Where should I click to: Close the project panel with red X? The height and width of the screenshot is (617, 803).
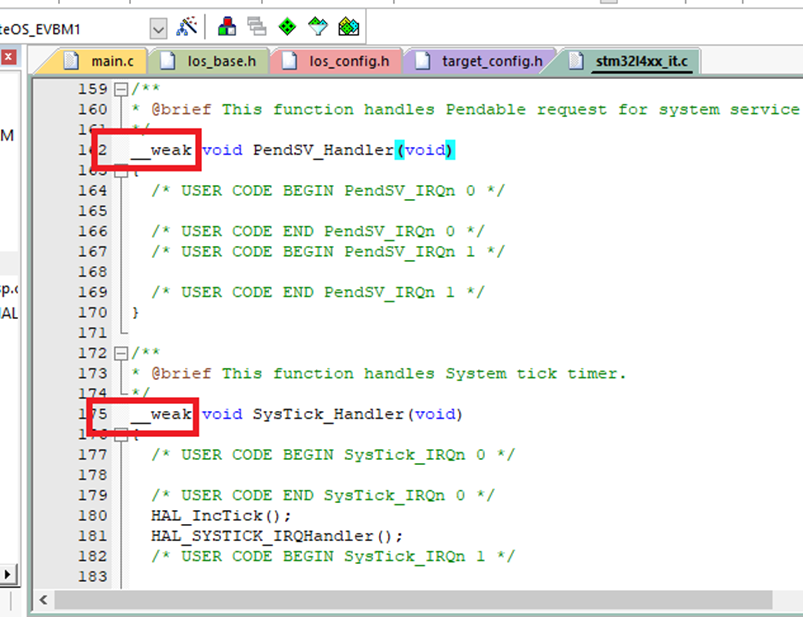pos(8,56)
